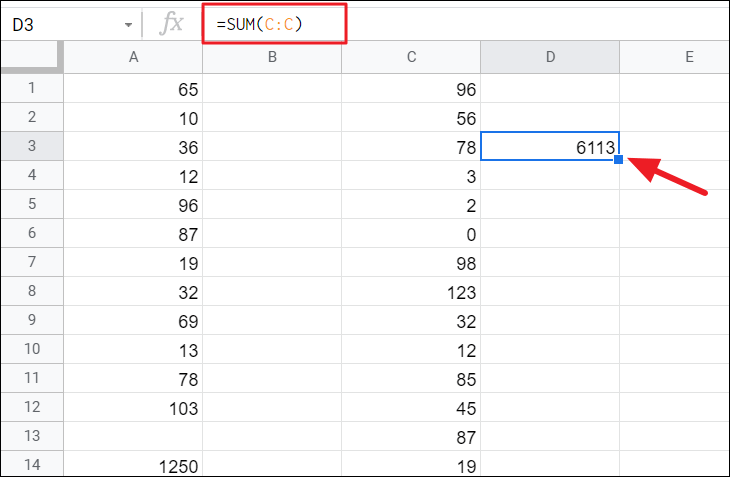The image size is (730, 477).
Task: Click cell A12 containing 103
Action: [x=133, y=407]
